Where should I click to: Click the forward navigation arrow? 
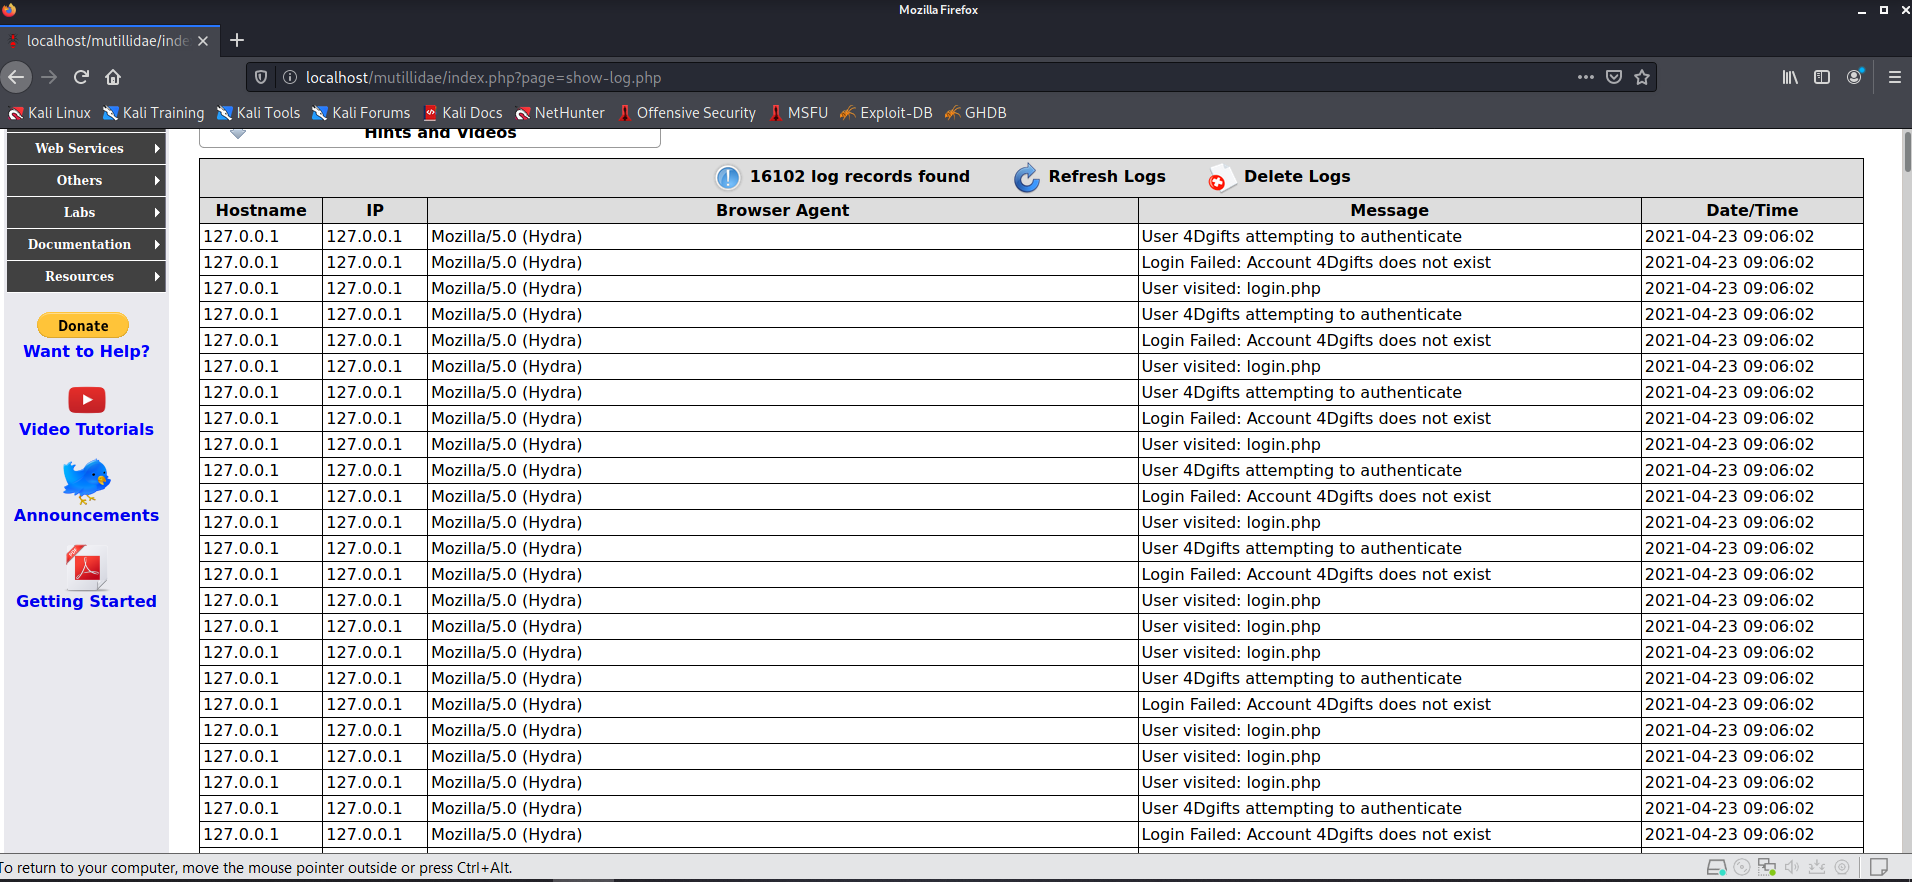[x=49, y=77]
